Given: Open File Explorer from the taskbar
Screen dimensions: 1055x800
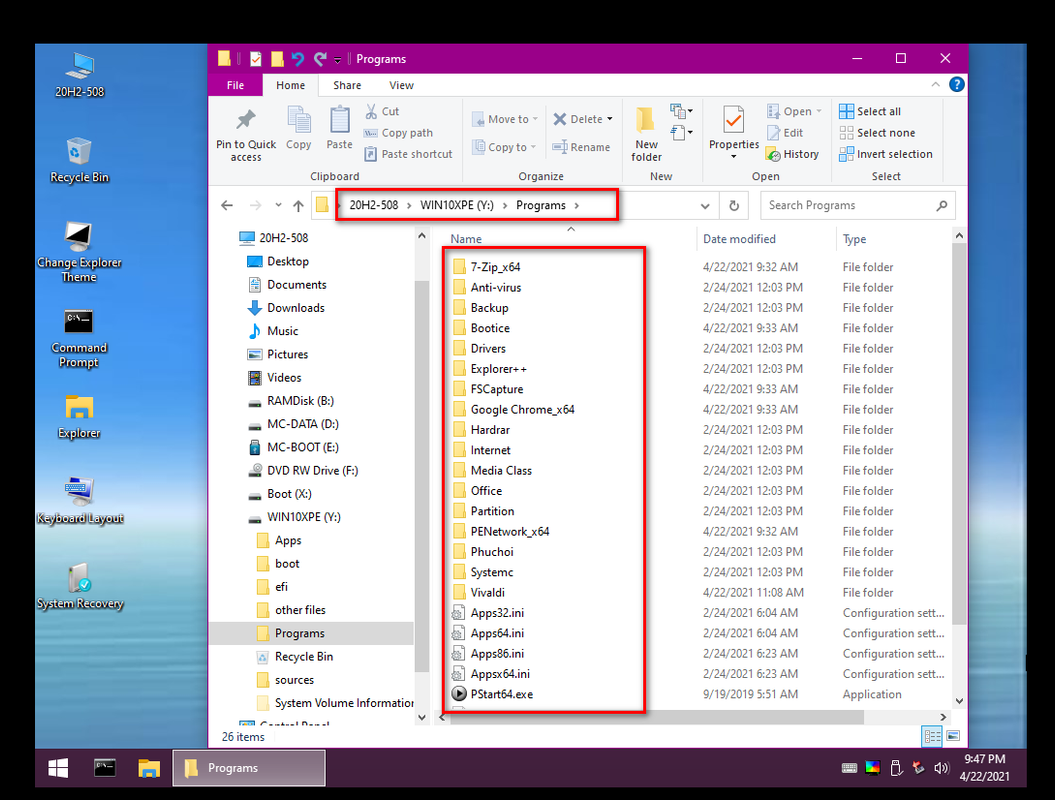Looking at the screenshot, I should [x=149, y=768].
